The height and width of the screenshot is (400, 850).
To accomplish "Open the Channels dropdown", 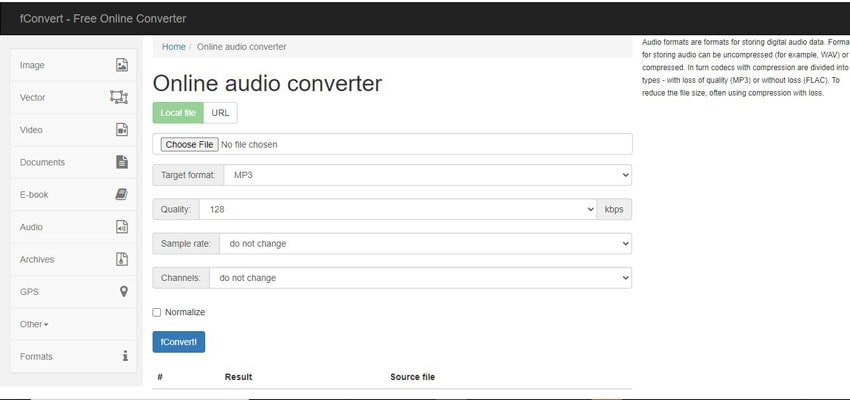I will pos(421,278).
